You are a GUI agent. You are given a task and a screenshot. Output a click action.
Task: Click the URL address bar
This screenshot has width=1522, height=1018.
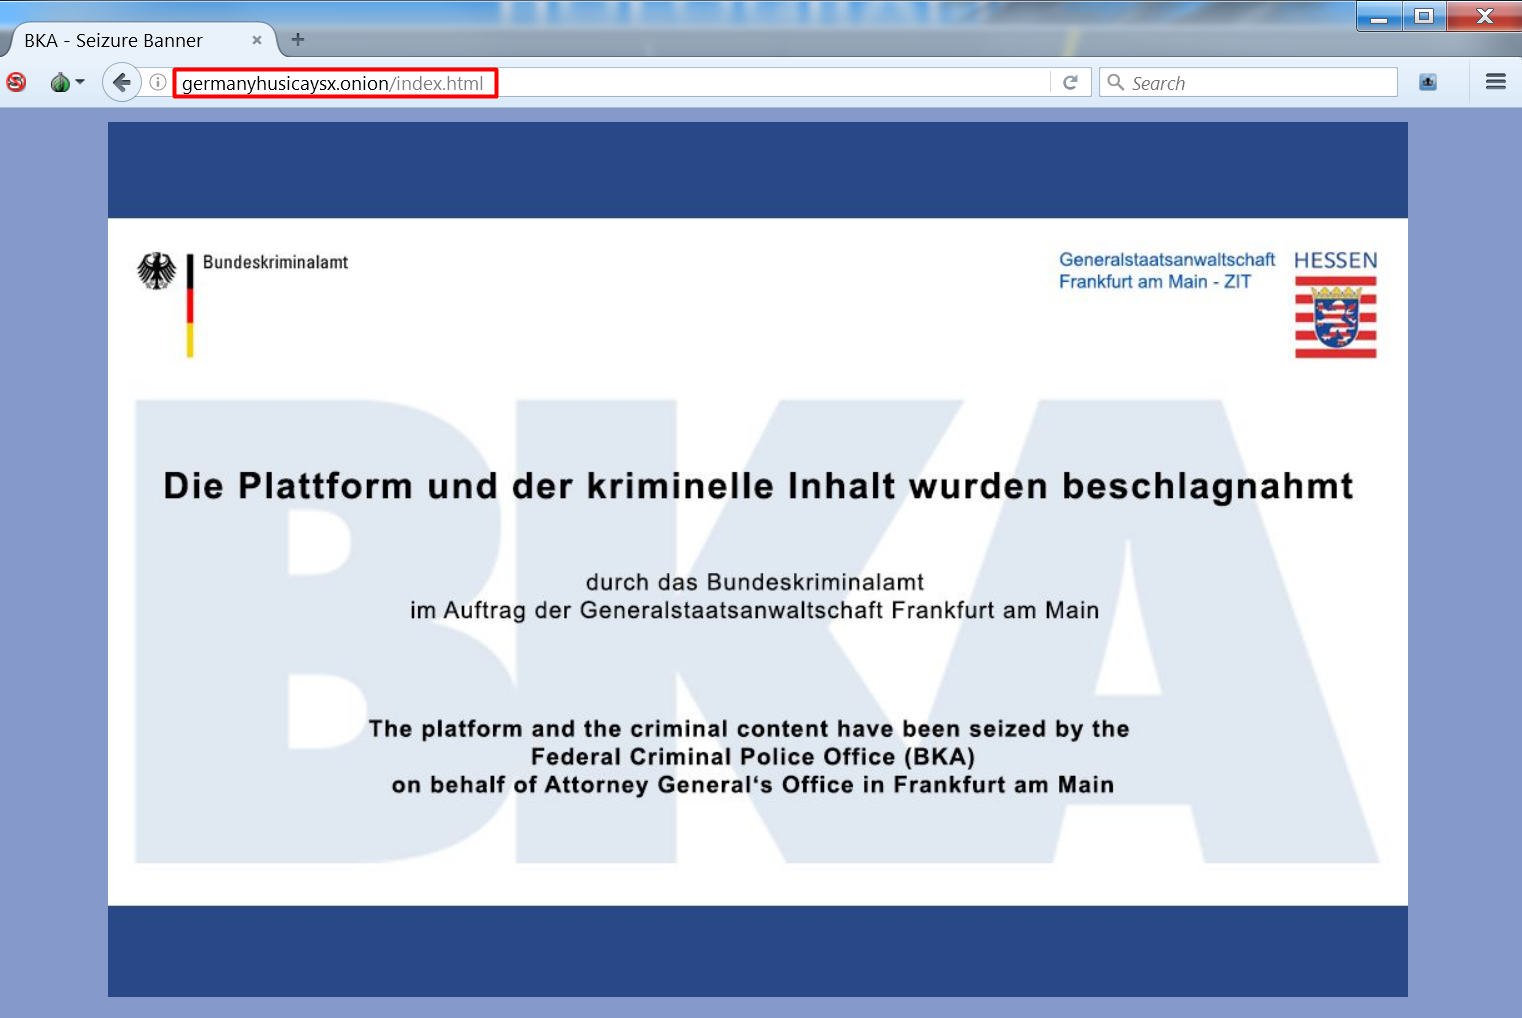(612, 83)
